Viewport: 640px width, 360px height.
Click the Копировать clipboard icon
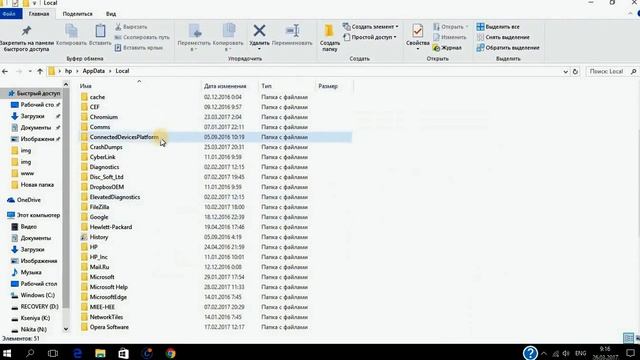[71, 31]
